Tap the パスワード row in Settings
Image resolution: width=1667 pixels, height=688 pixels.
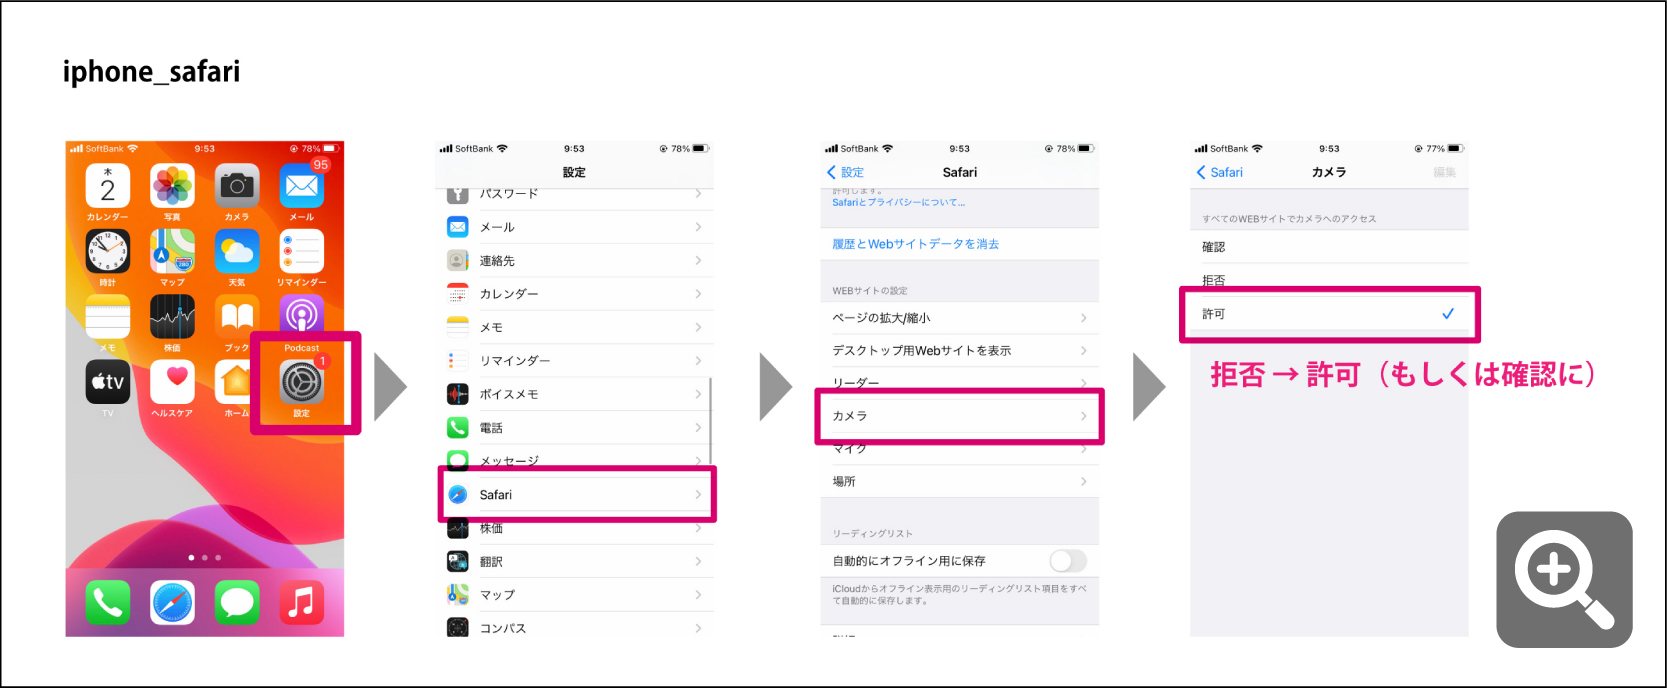[x=576, y=194]
